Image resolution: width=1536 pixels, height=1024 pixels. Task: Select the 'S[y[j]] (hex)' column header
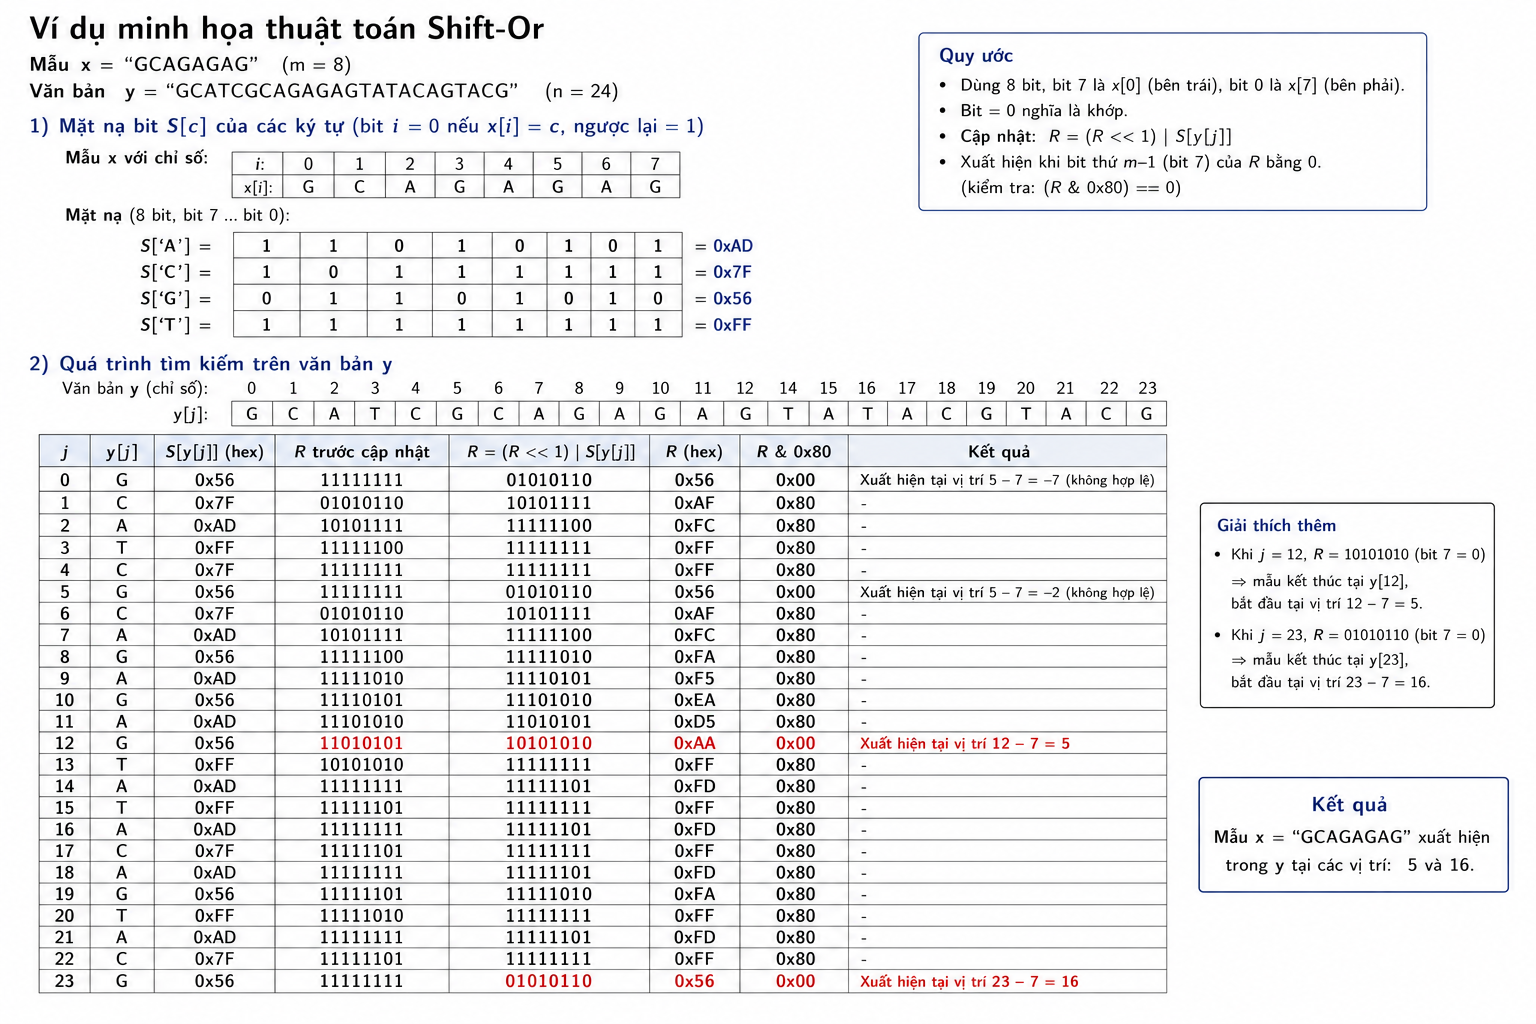[215, 452]
